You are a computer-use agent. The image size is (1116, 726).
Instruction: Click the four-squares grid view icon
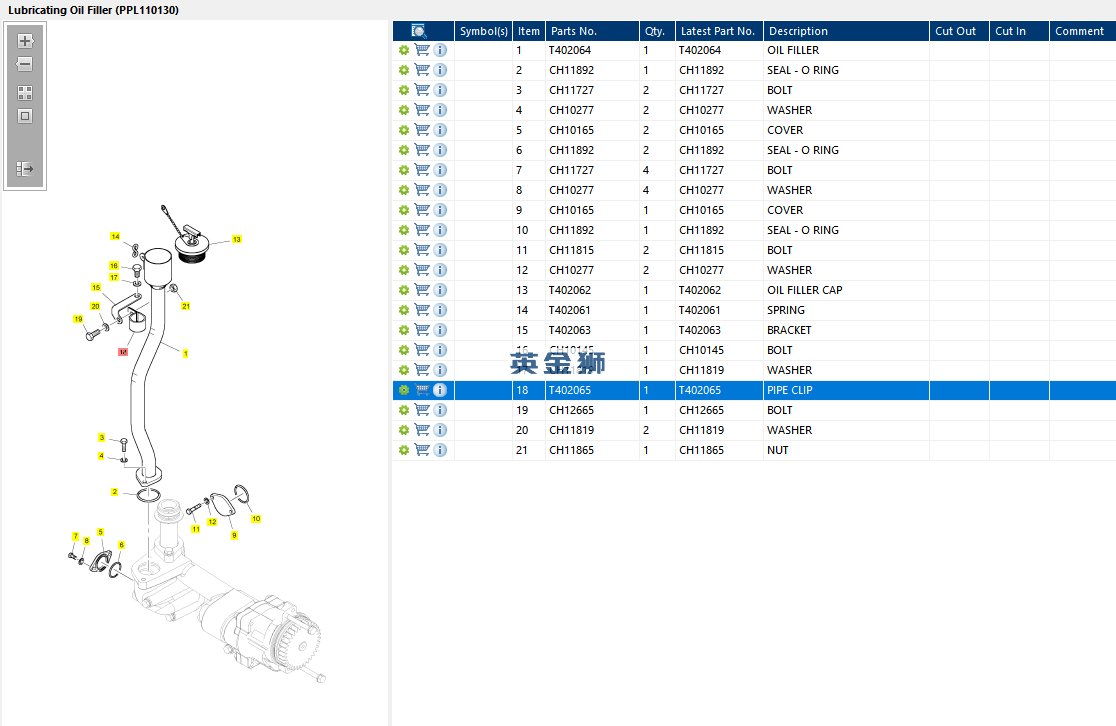tap(25, 93)
